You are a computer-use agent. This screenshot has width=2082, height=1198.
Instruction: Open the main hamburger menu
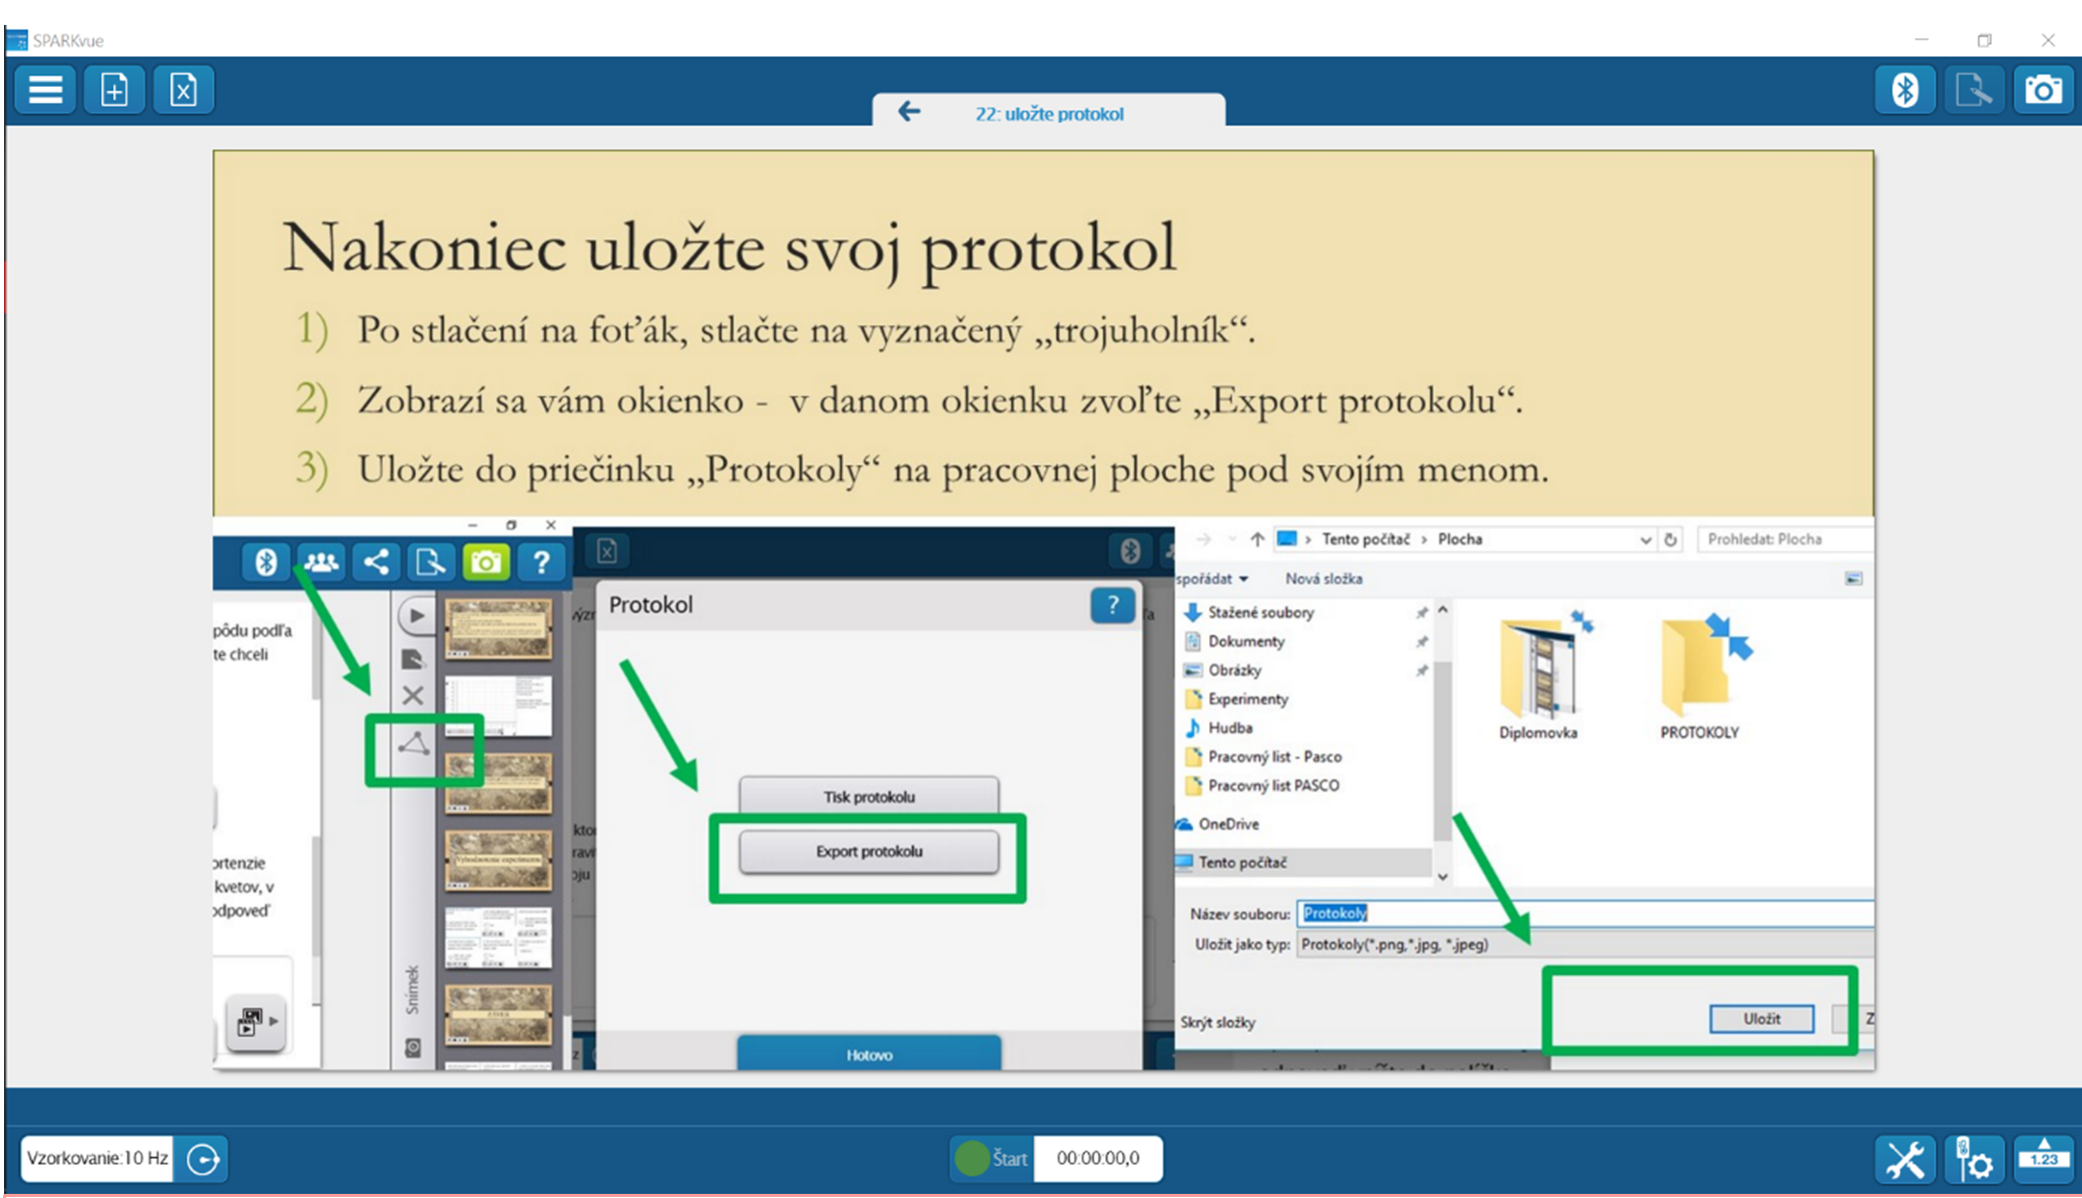point(45,90)
